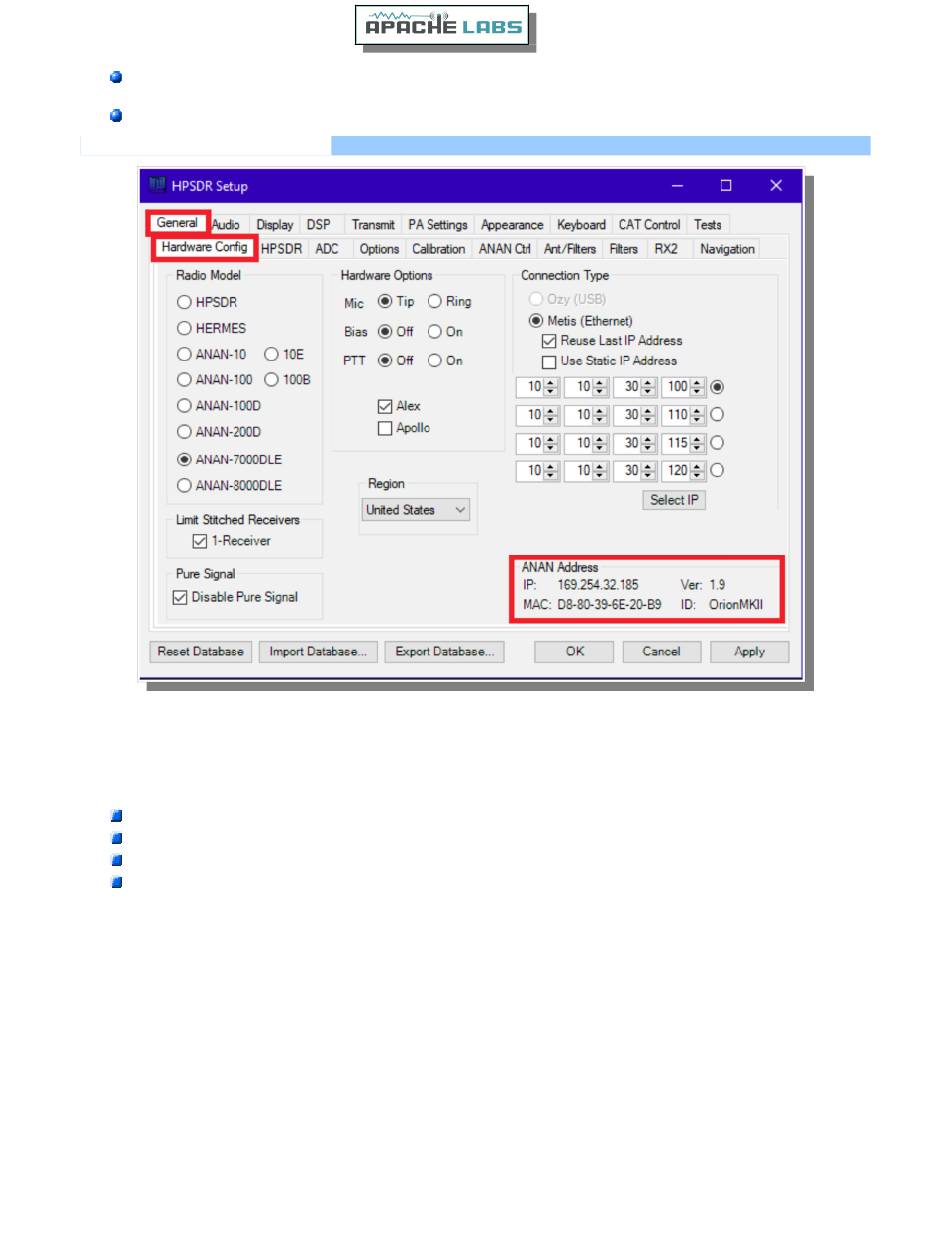Switch to the Tests tab

pos(708,225)
